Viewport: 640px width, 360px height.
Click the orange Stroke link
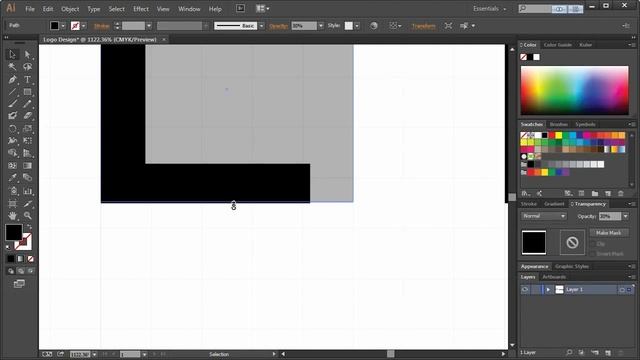[102, 26]
